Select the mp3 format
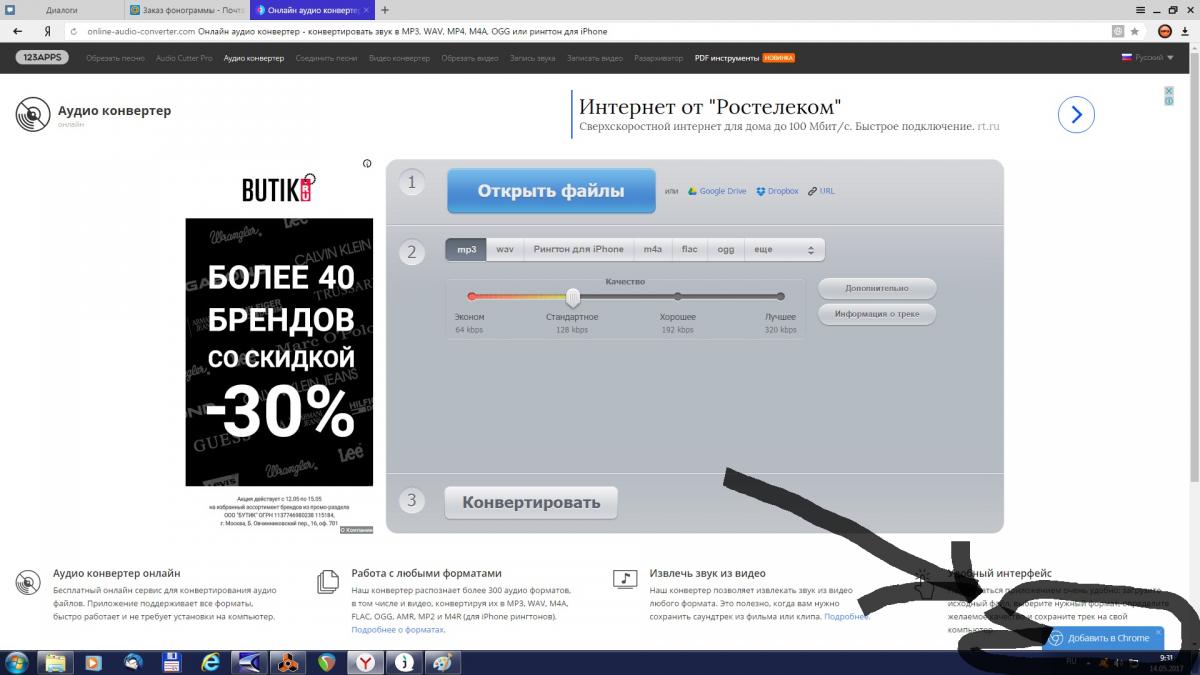1200x675 pixels. [x=466, y=249]
